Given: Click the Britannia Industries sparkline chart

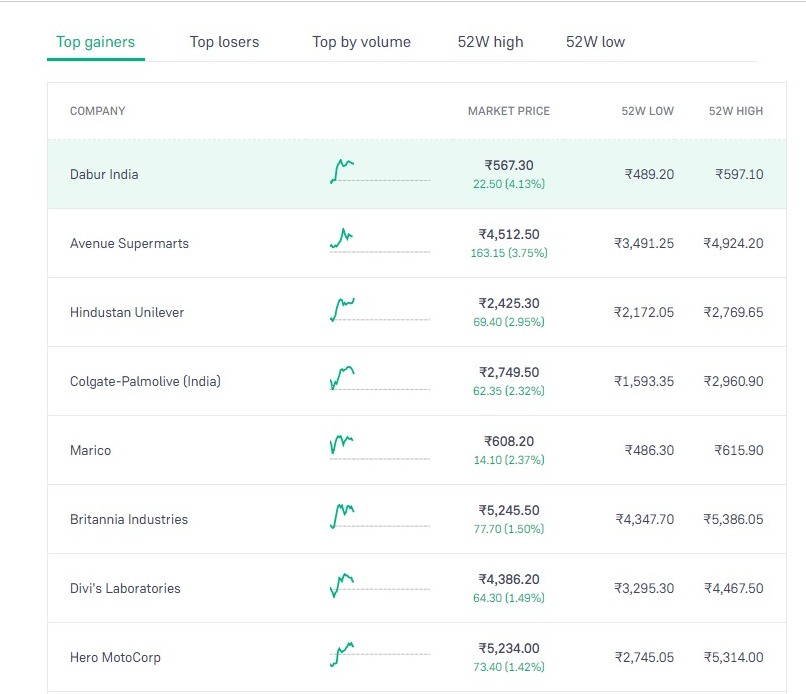Looking at the screenshot, I should click(379, 516).
